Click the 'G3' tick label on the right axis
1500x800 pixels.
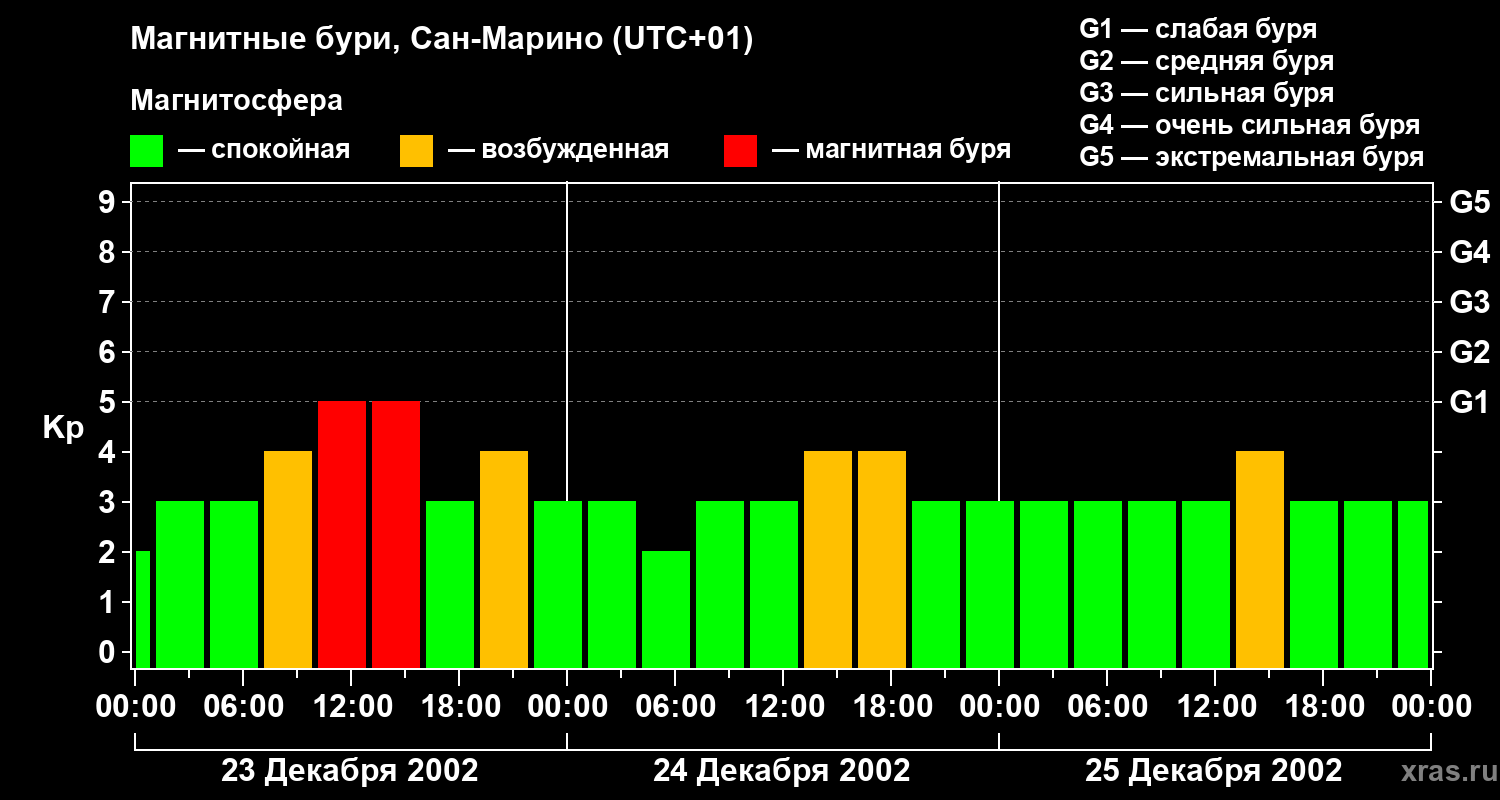[1470, 302]
